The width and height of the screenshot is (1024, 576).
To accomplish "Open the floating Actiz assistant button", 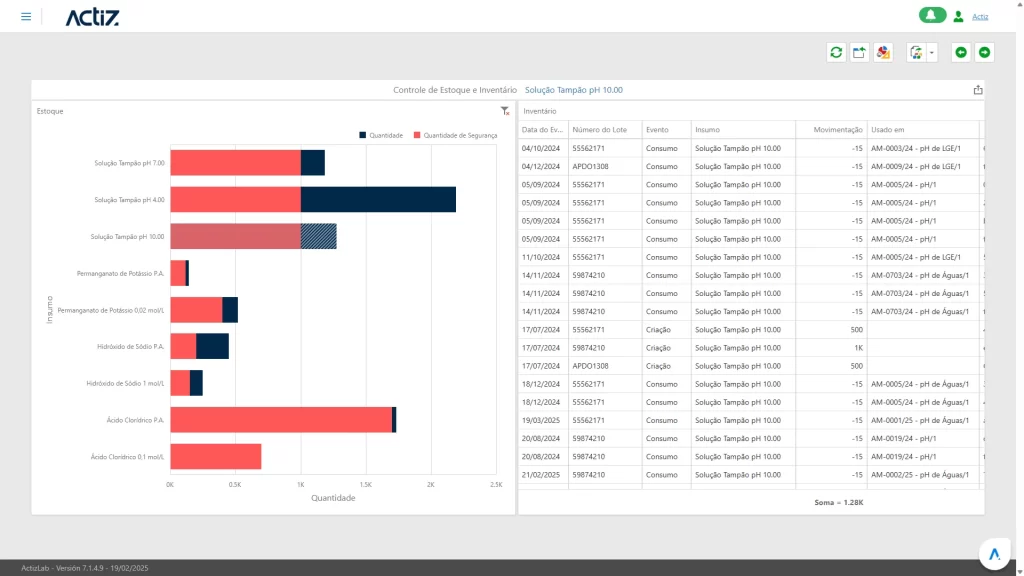I will coord(994,553).
